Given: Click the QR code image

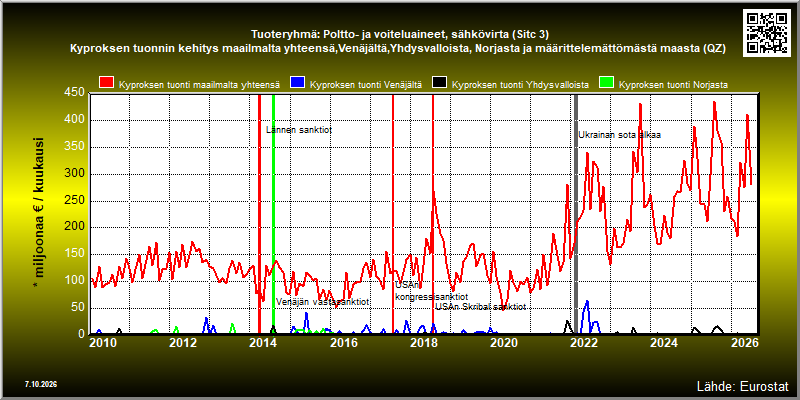Looking at the screenshot, I should (768, 32).
